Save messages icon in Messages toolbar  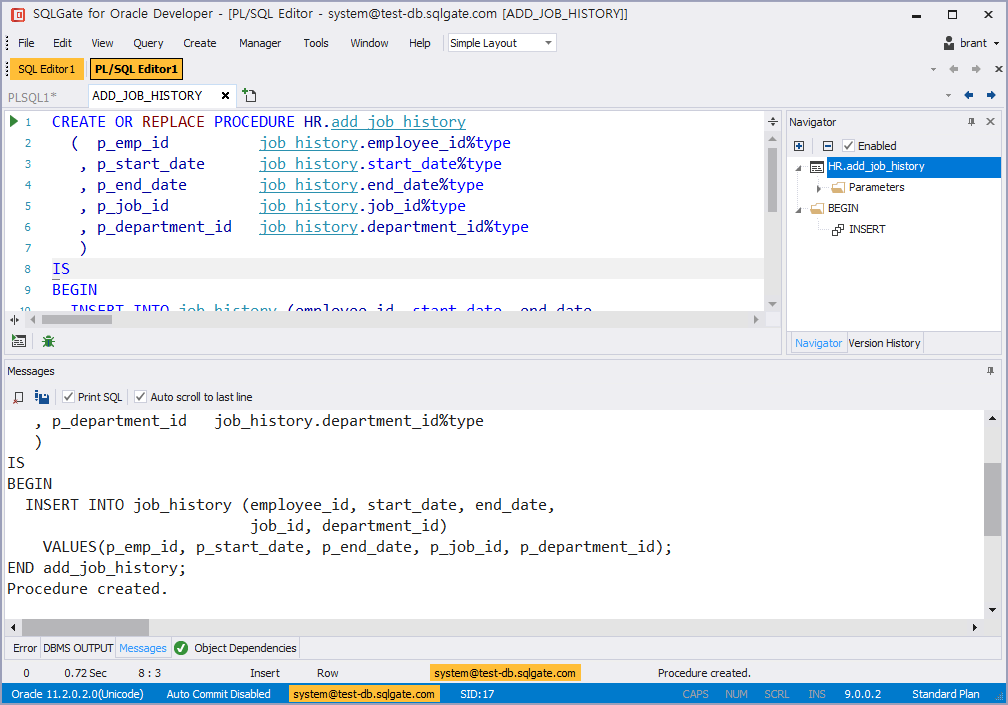(x=42, y=397)
